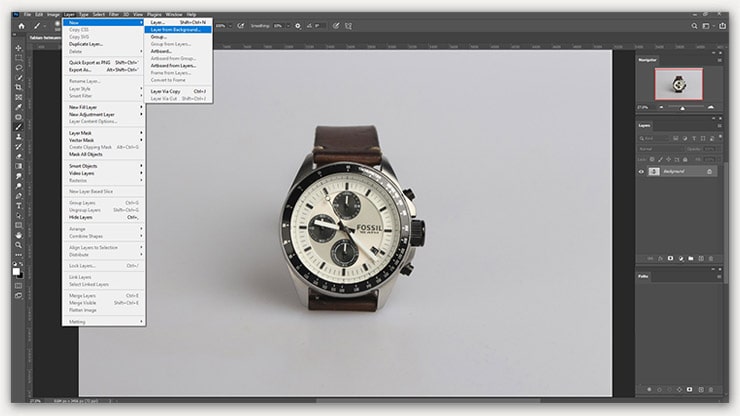The width and height of the screenshot is (740, 416).
Task: Select the Brush tool in toolbox
Action: pyautogui.click(x=19, y=127)
